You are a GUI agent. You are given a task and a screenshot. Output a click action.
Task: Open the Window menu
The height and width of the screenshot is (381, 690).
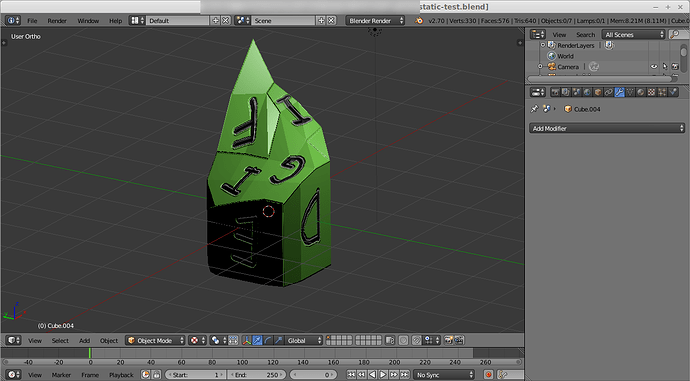pyautogui.click(x=88, y=21)
